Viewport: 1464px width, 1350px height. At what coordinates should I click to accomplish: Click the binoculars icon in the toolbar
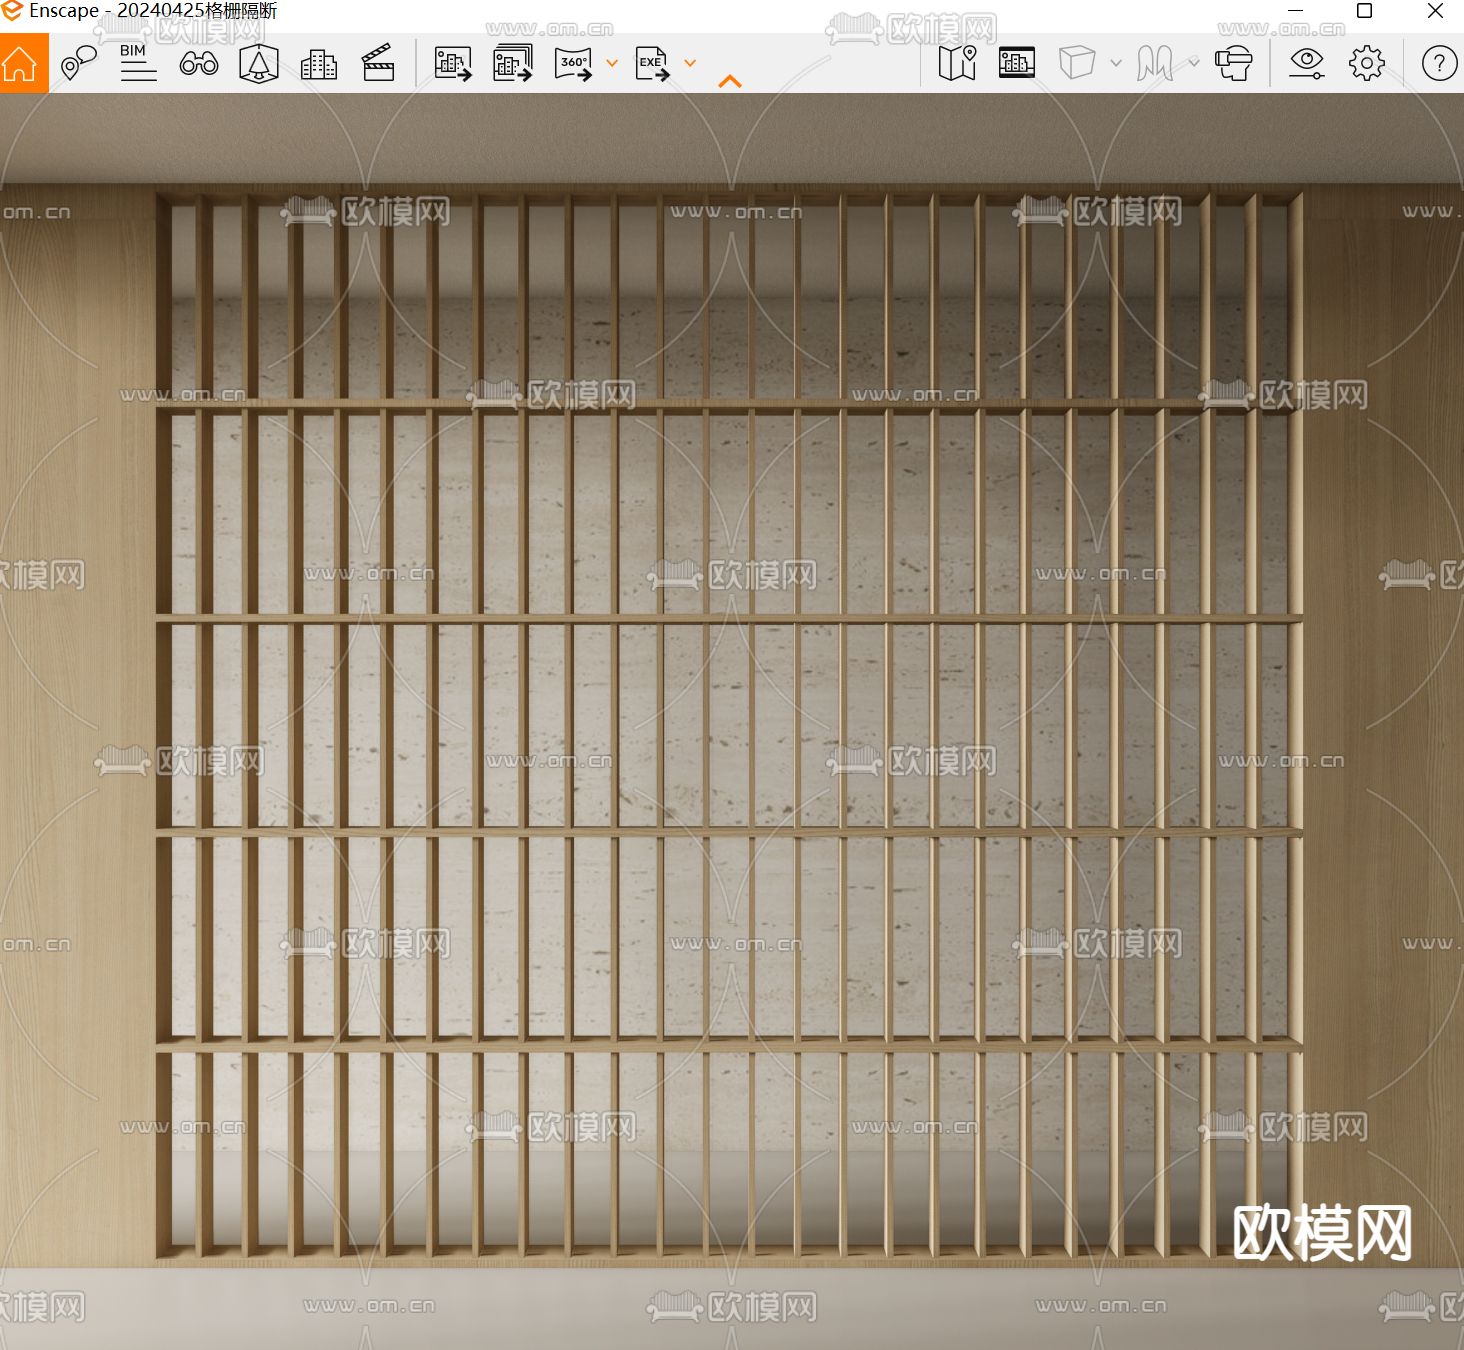click(199, 63)
